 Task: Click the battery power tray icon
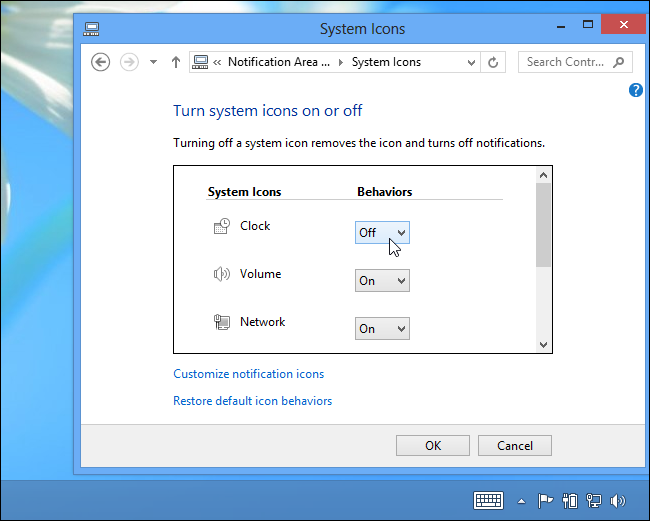pyautogui.click(x=571, y=501)
